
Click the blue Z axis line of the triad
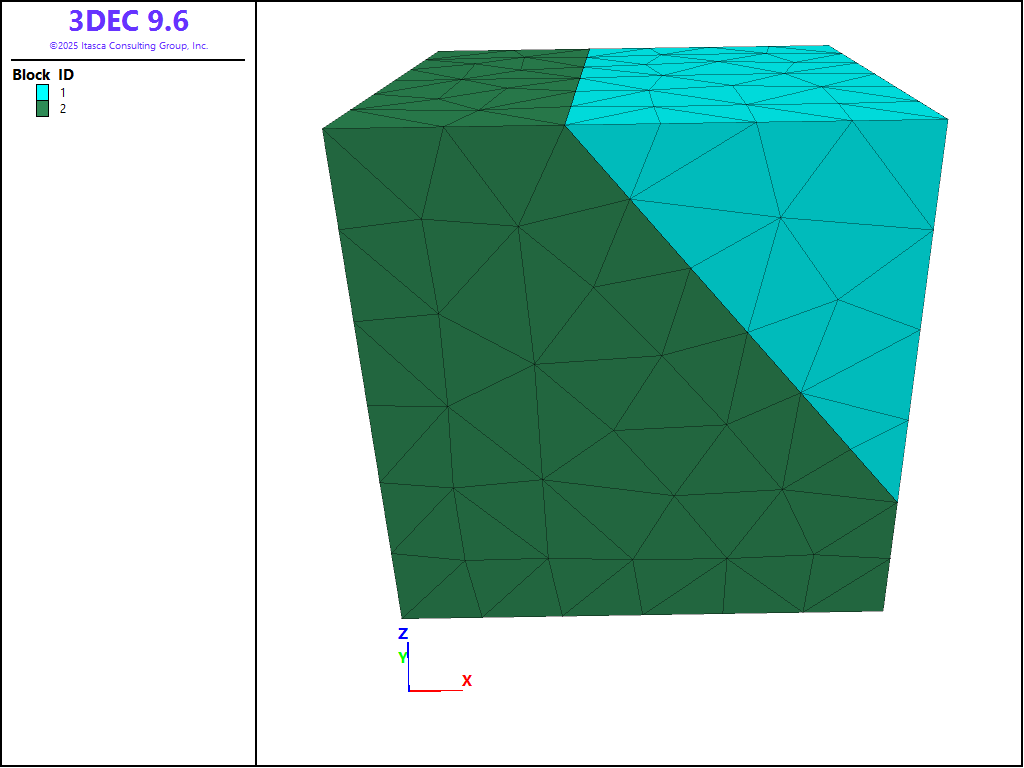pos(408,665)
